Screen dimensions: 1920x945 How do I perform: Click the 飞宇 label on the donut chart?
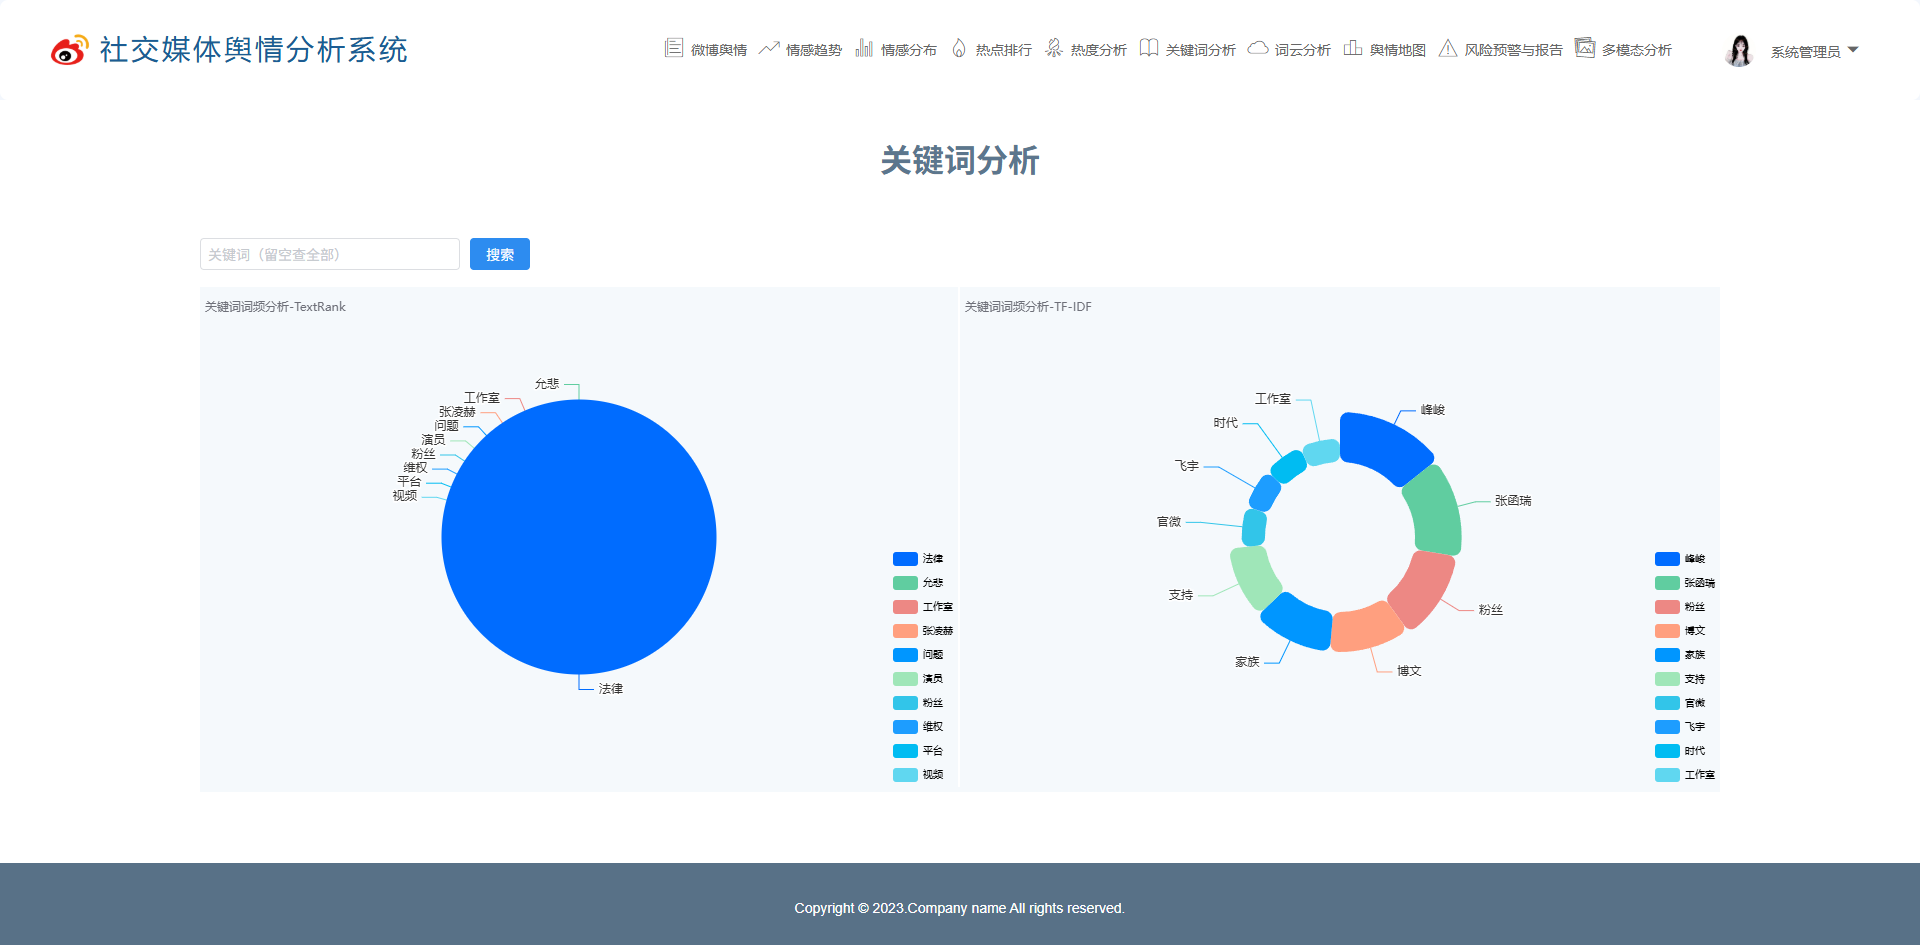(1186, 466)
